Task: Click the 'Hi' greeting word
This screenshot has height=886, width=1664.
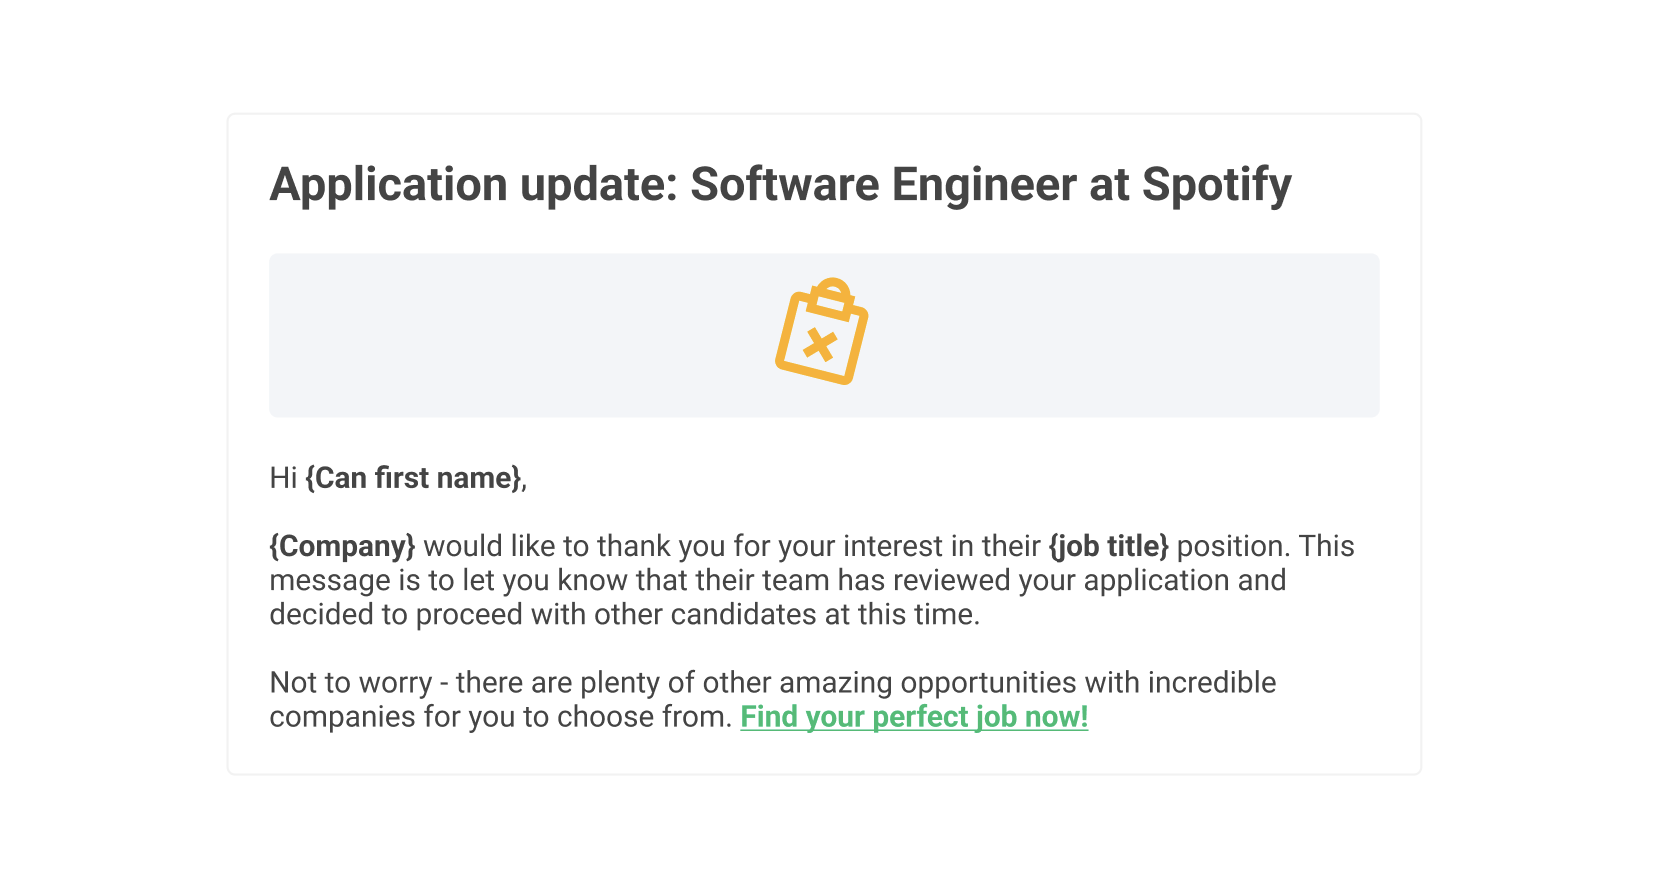Action: (283, 478)
